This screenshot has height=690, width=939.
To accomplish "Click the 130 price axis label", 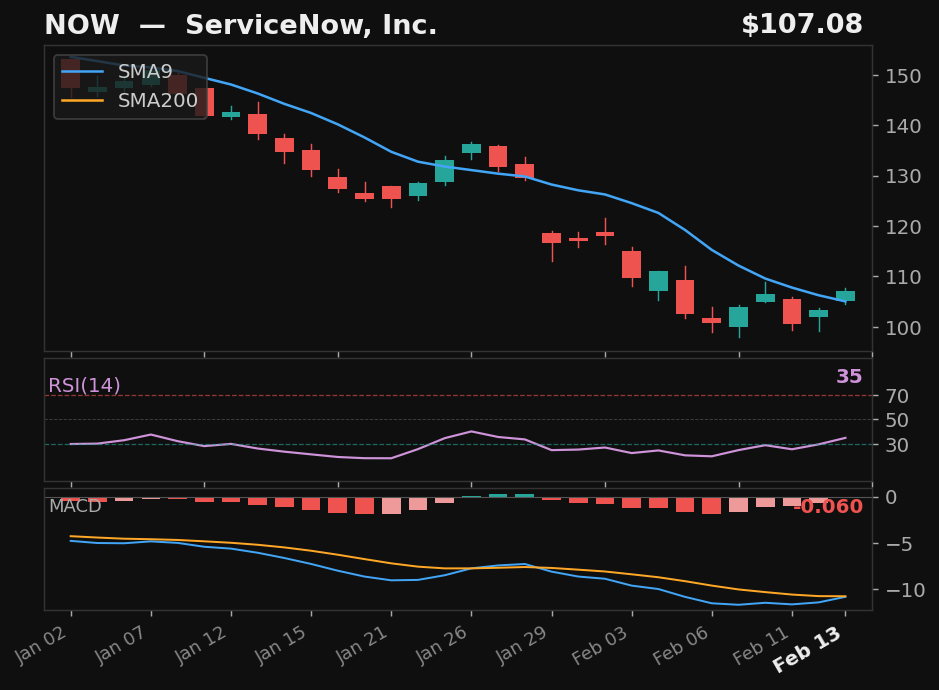I will (x=903, y=177).
